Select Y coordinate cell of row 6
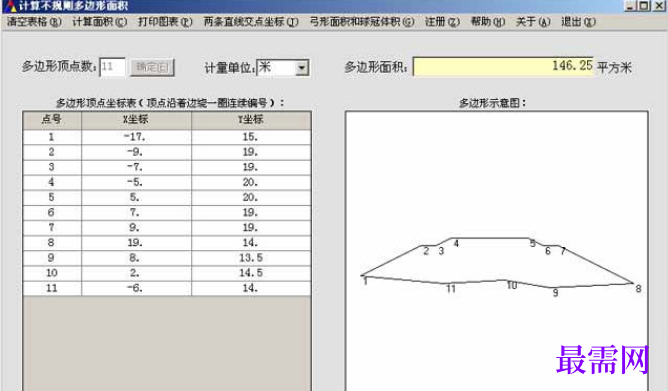 tap(251, 213)
